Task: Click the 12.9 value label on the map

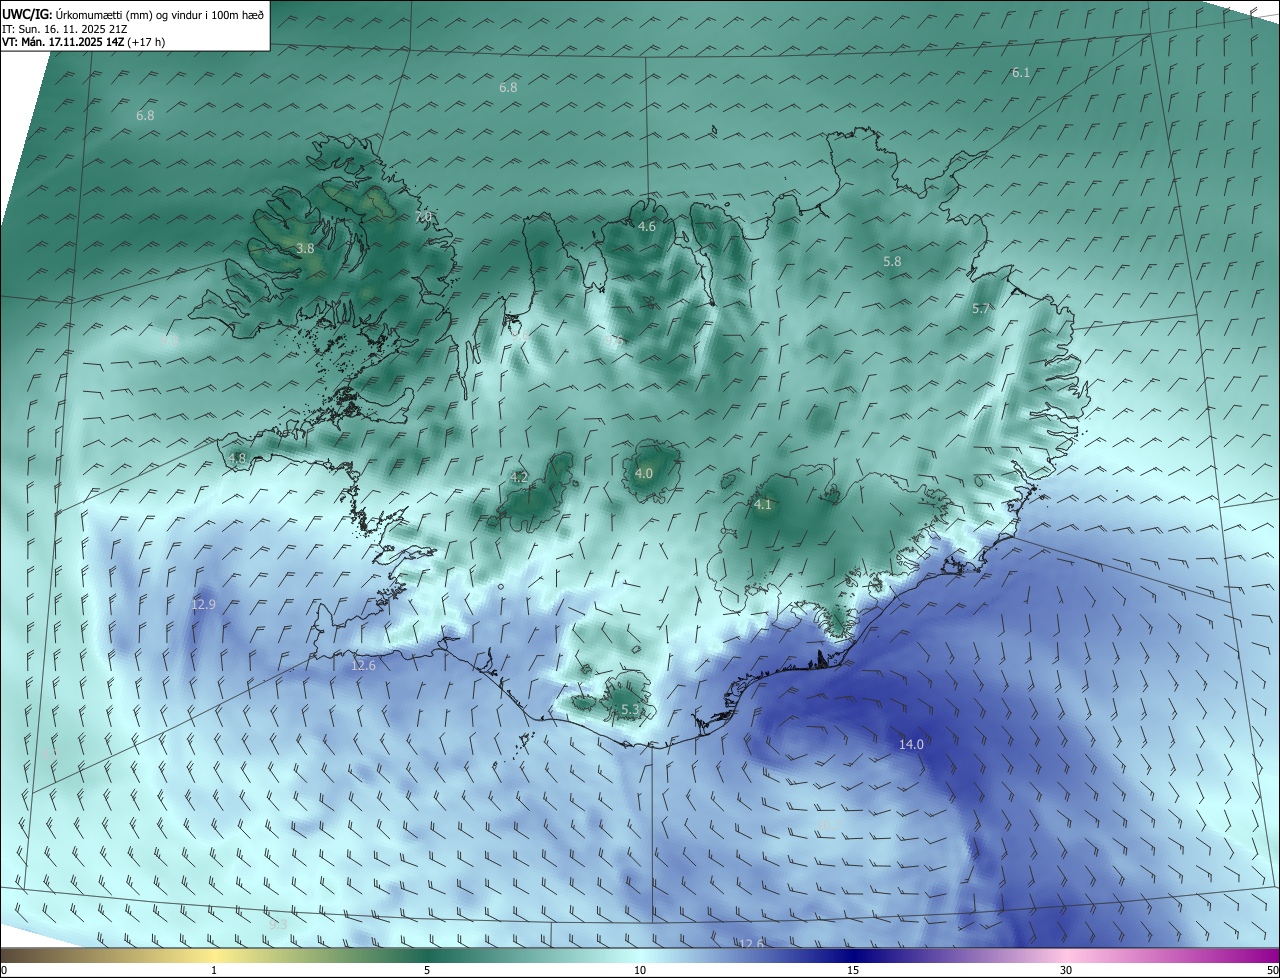Action: tap(203, 604)
